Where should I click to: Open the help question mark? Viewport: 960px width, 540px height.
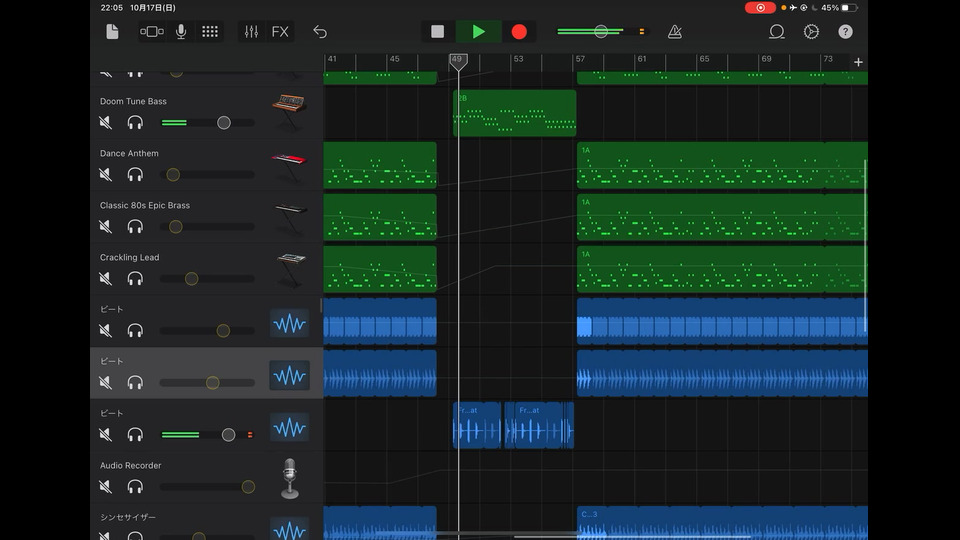coord(846,32)
